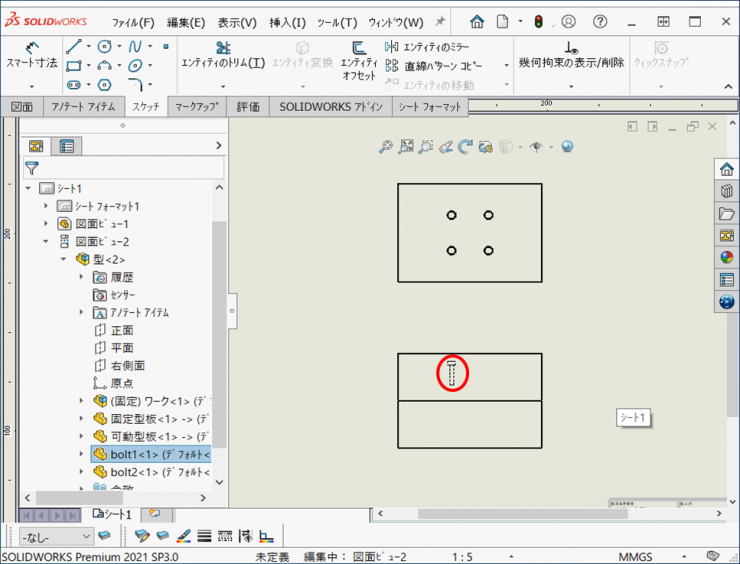
Task: Expand the 図面ビュー1 tree node
Action: (46, 224)
